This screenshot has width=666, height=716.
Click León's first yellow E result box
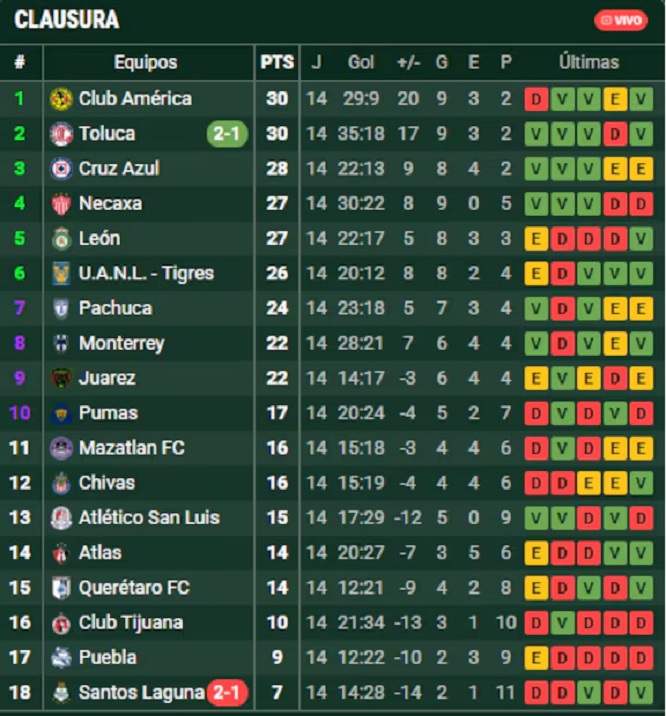point(536,239)
